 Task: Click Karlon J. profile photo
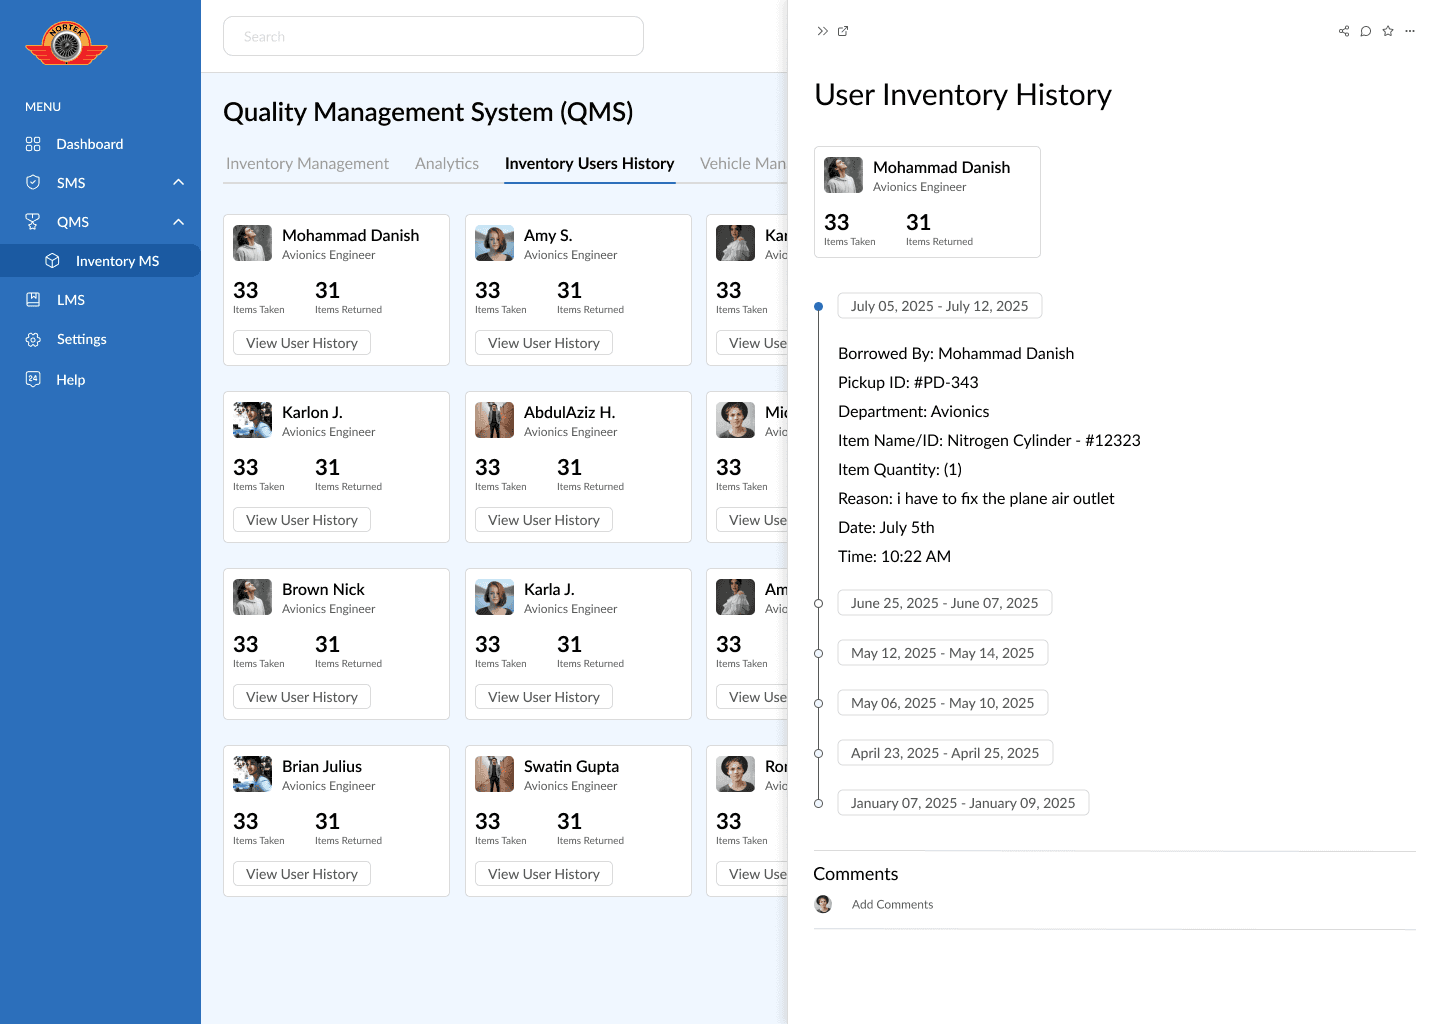coord(252,420)
